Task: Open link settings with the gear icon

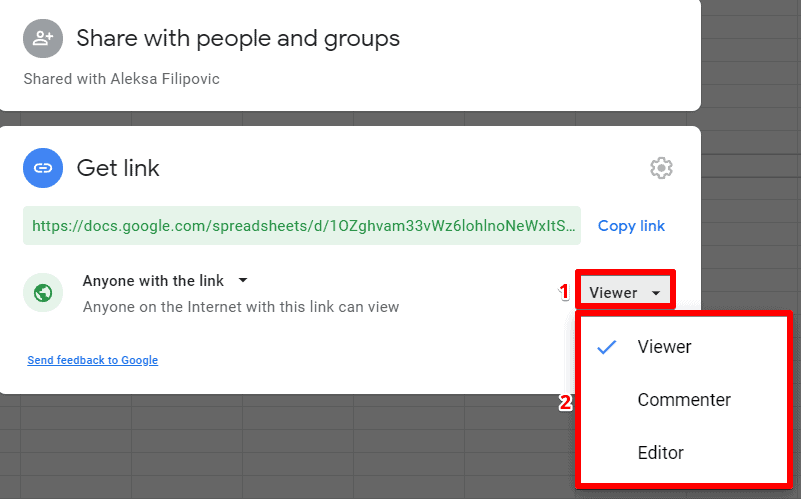Action: point(661,168)
